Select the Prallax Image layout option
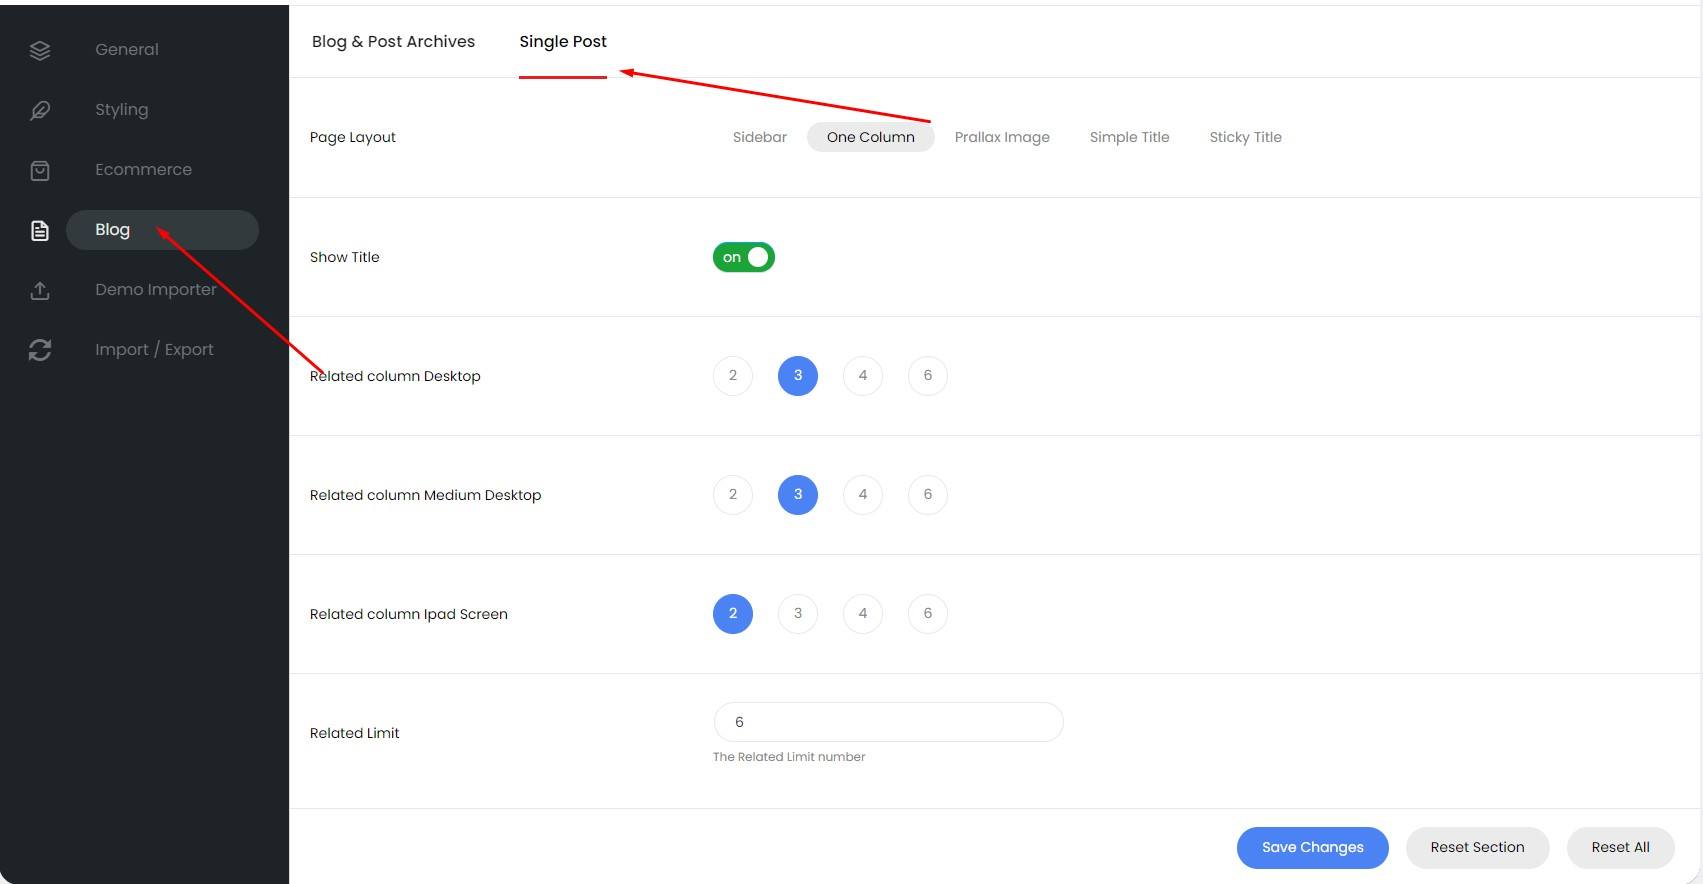 (x=1001, y=137)
